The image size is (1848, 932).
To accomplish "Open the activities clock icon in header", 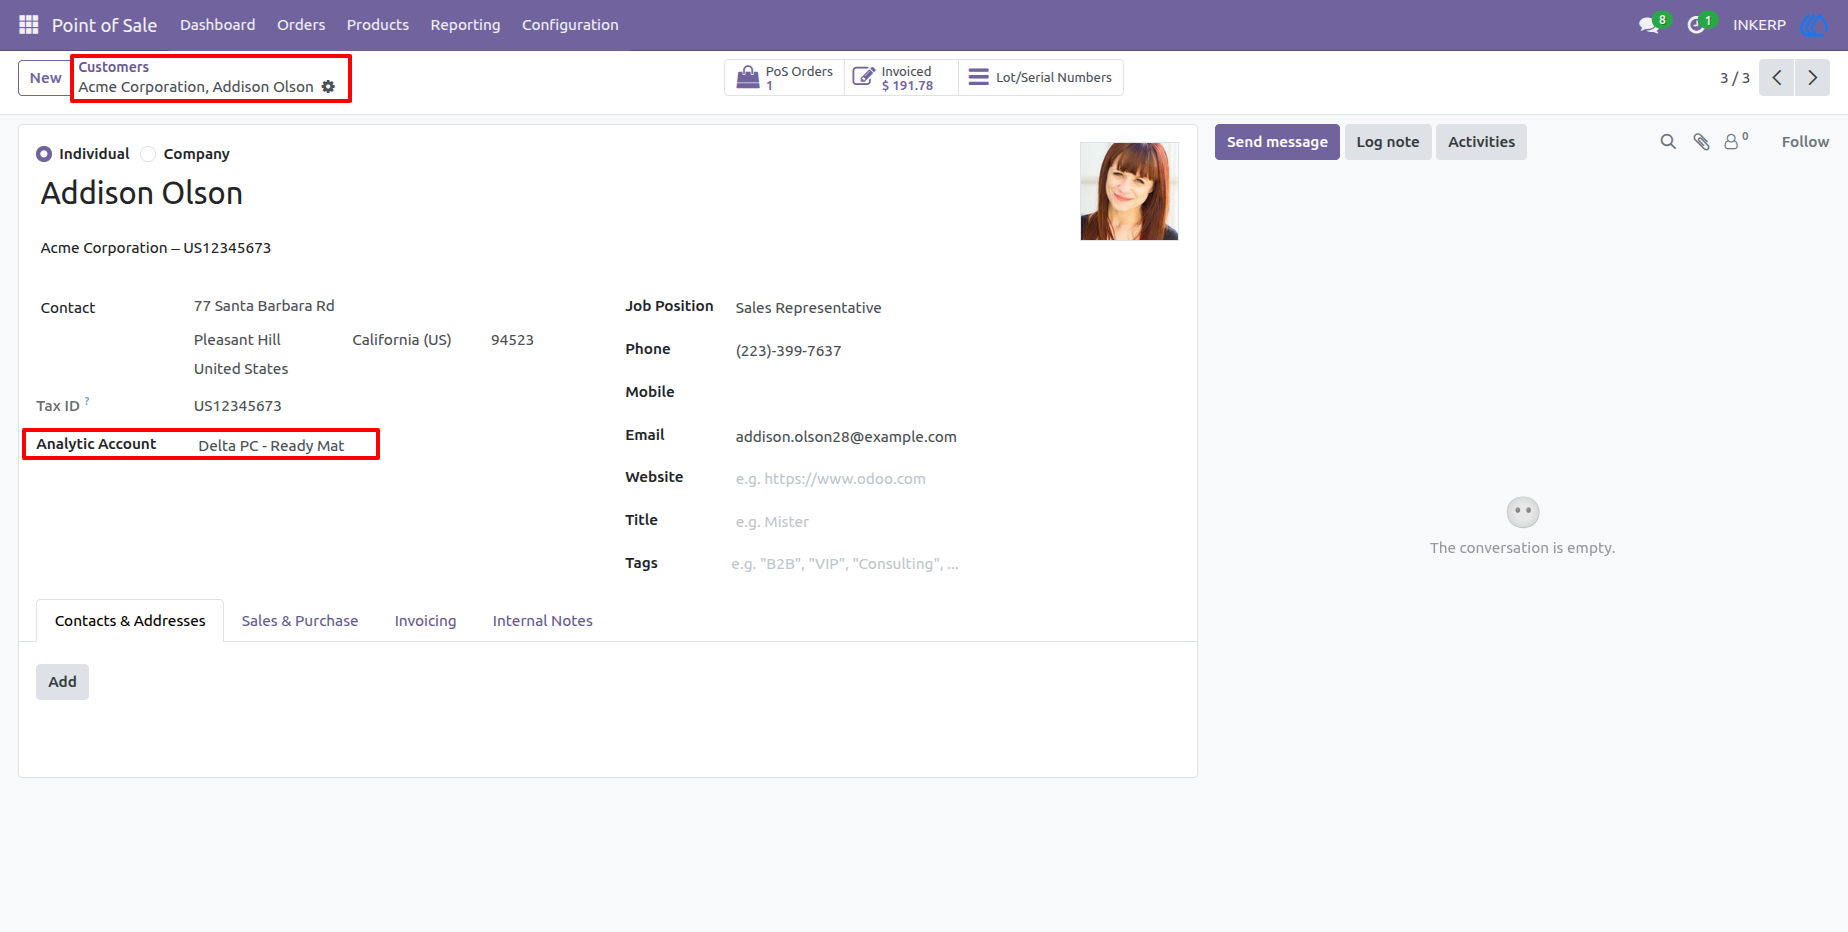I will (x=1696, y=25).
